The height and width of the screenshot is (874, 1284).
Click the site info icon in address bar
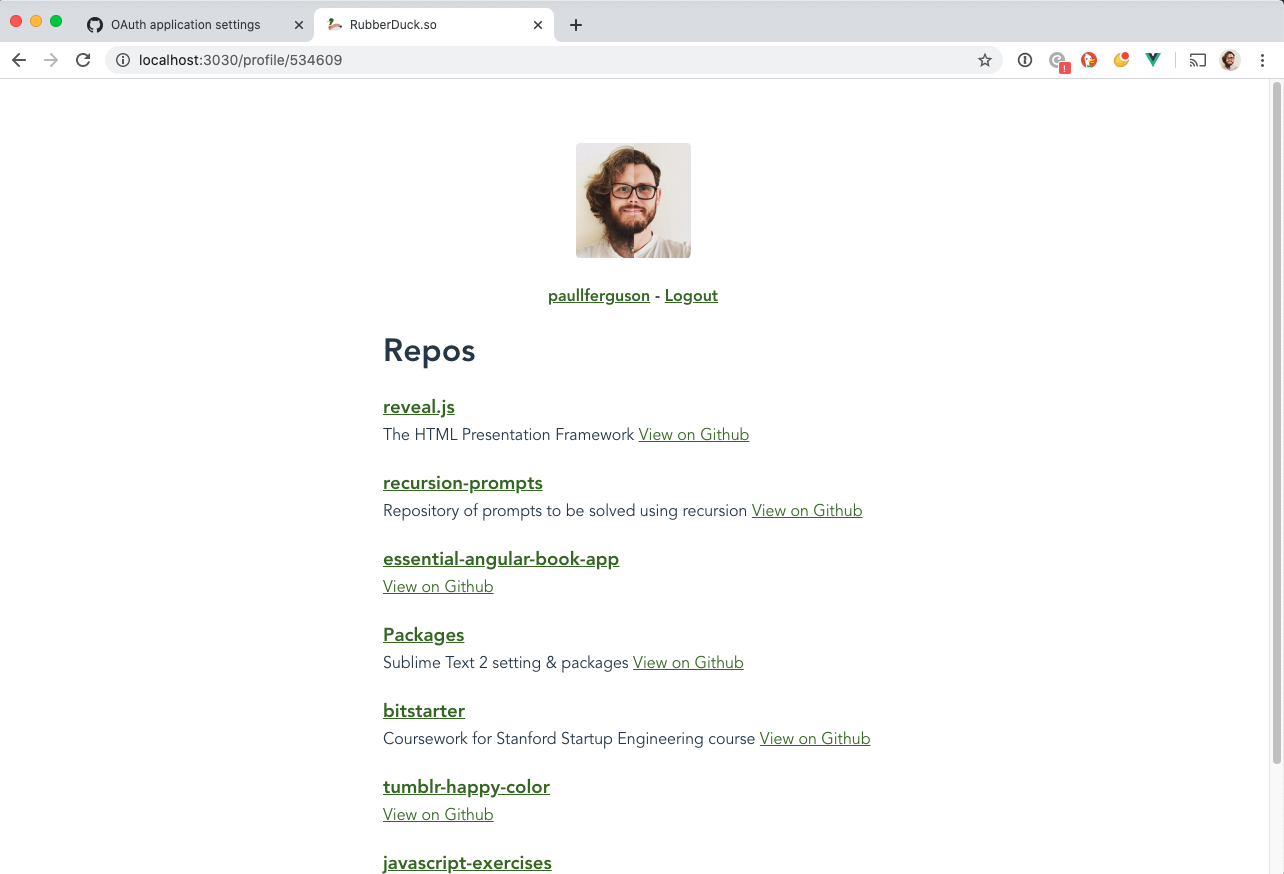pos(123,60)
